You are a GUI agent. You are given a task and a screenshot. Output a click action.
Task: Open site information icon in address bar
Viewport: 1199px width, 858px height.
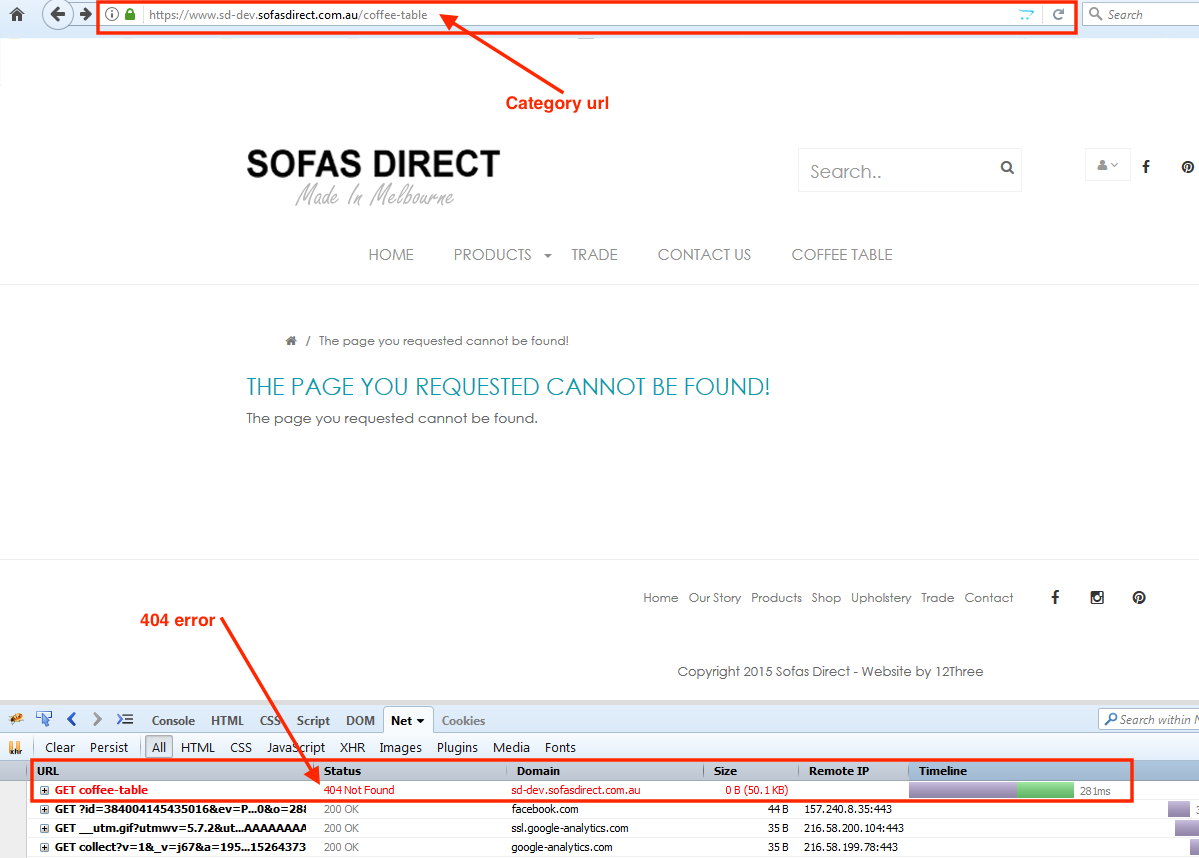point(112,14)
